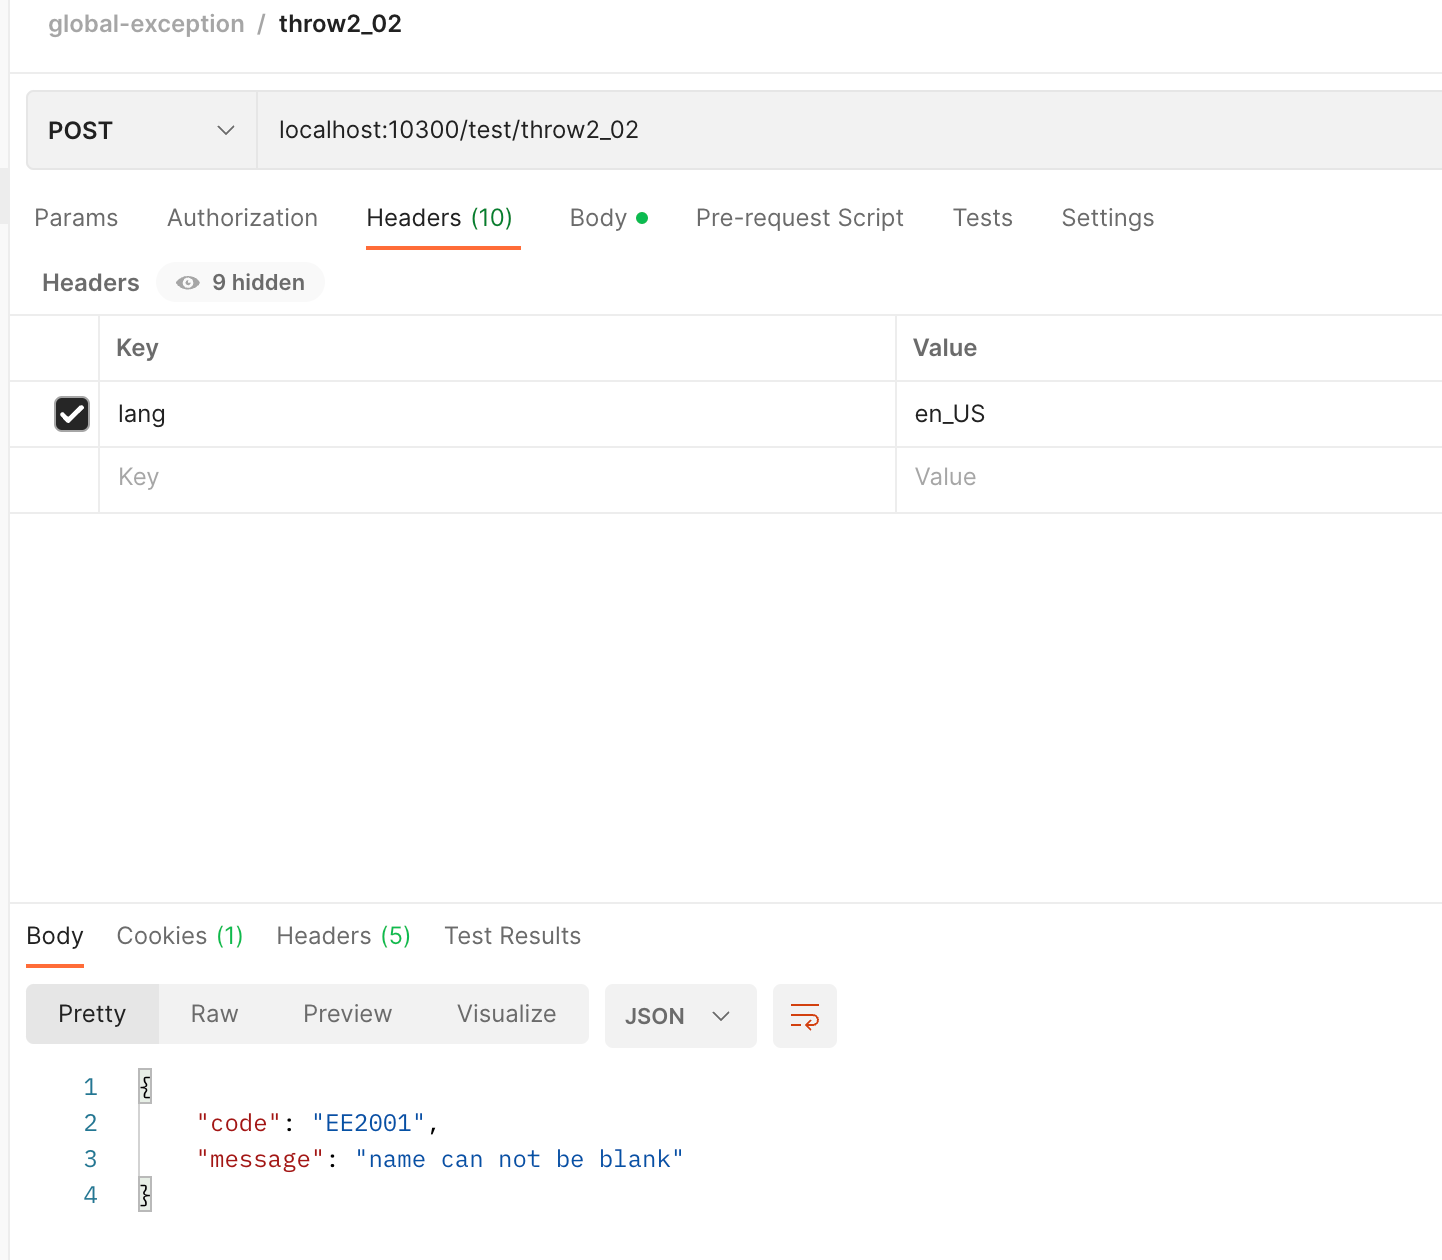
Task: Switch to Preview response view
Action: [347, 1014]
